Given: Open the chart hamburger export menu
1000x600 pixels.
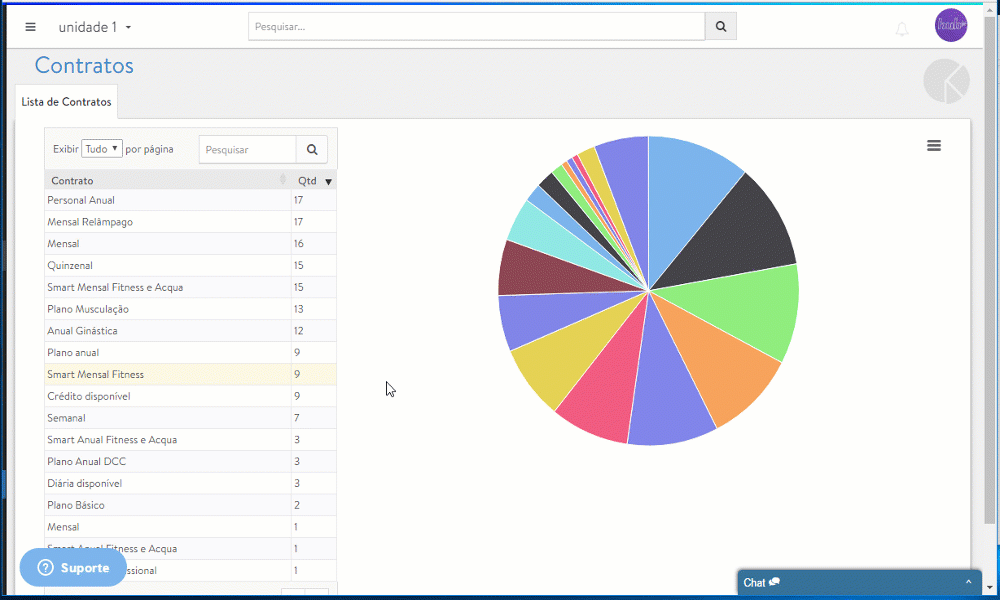Looking at the screenshot, I should click(934, 146).
